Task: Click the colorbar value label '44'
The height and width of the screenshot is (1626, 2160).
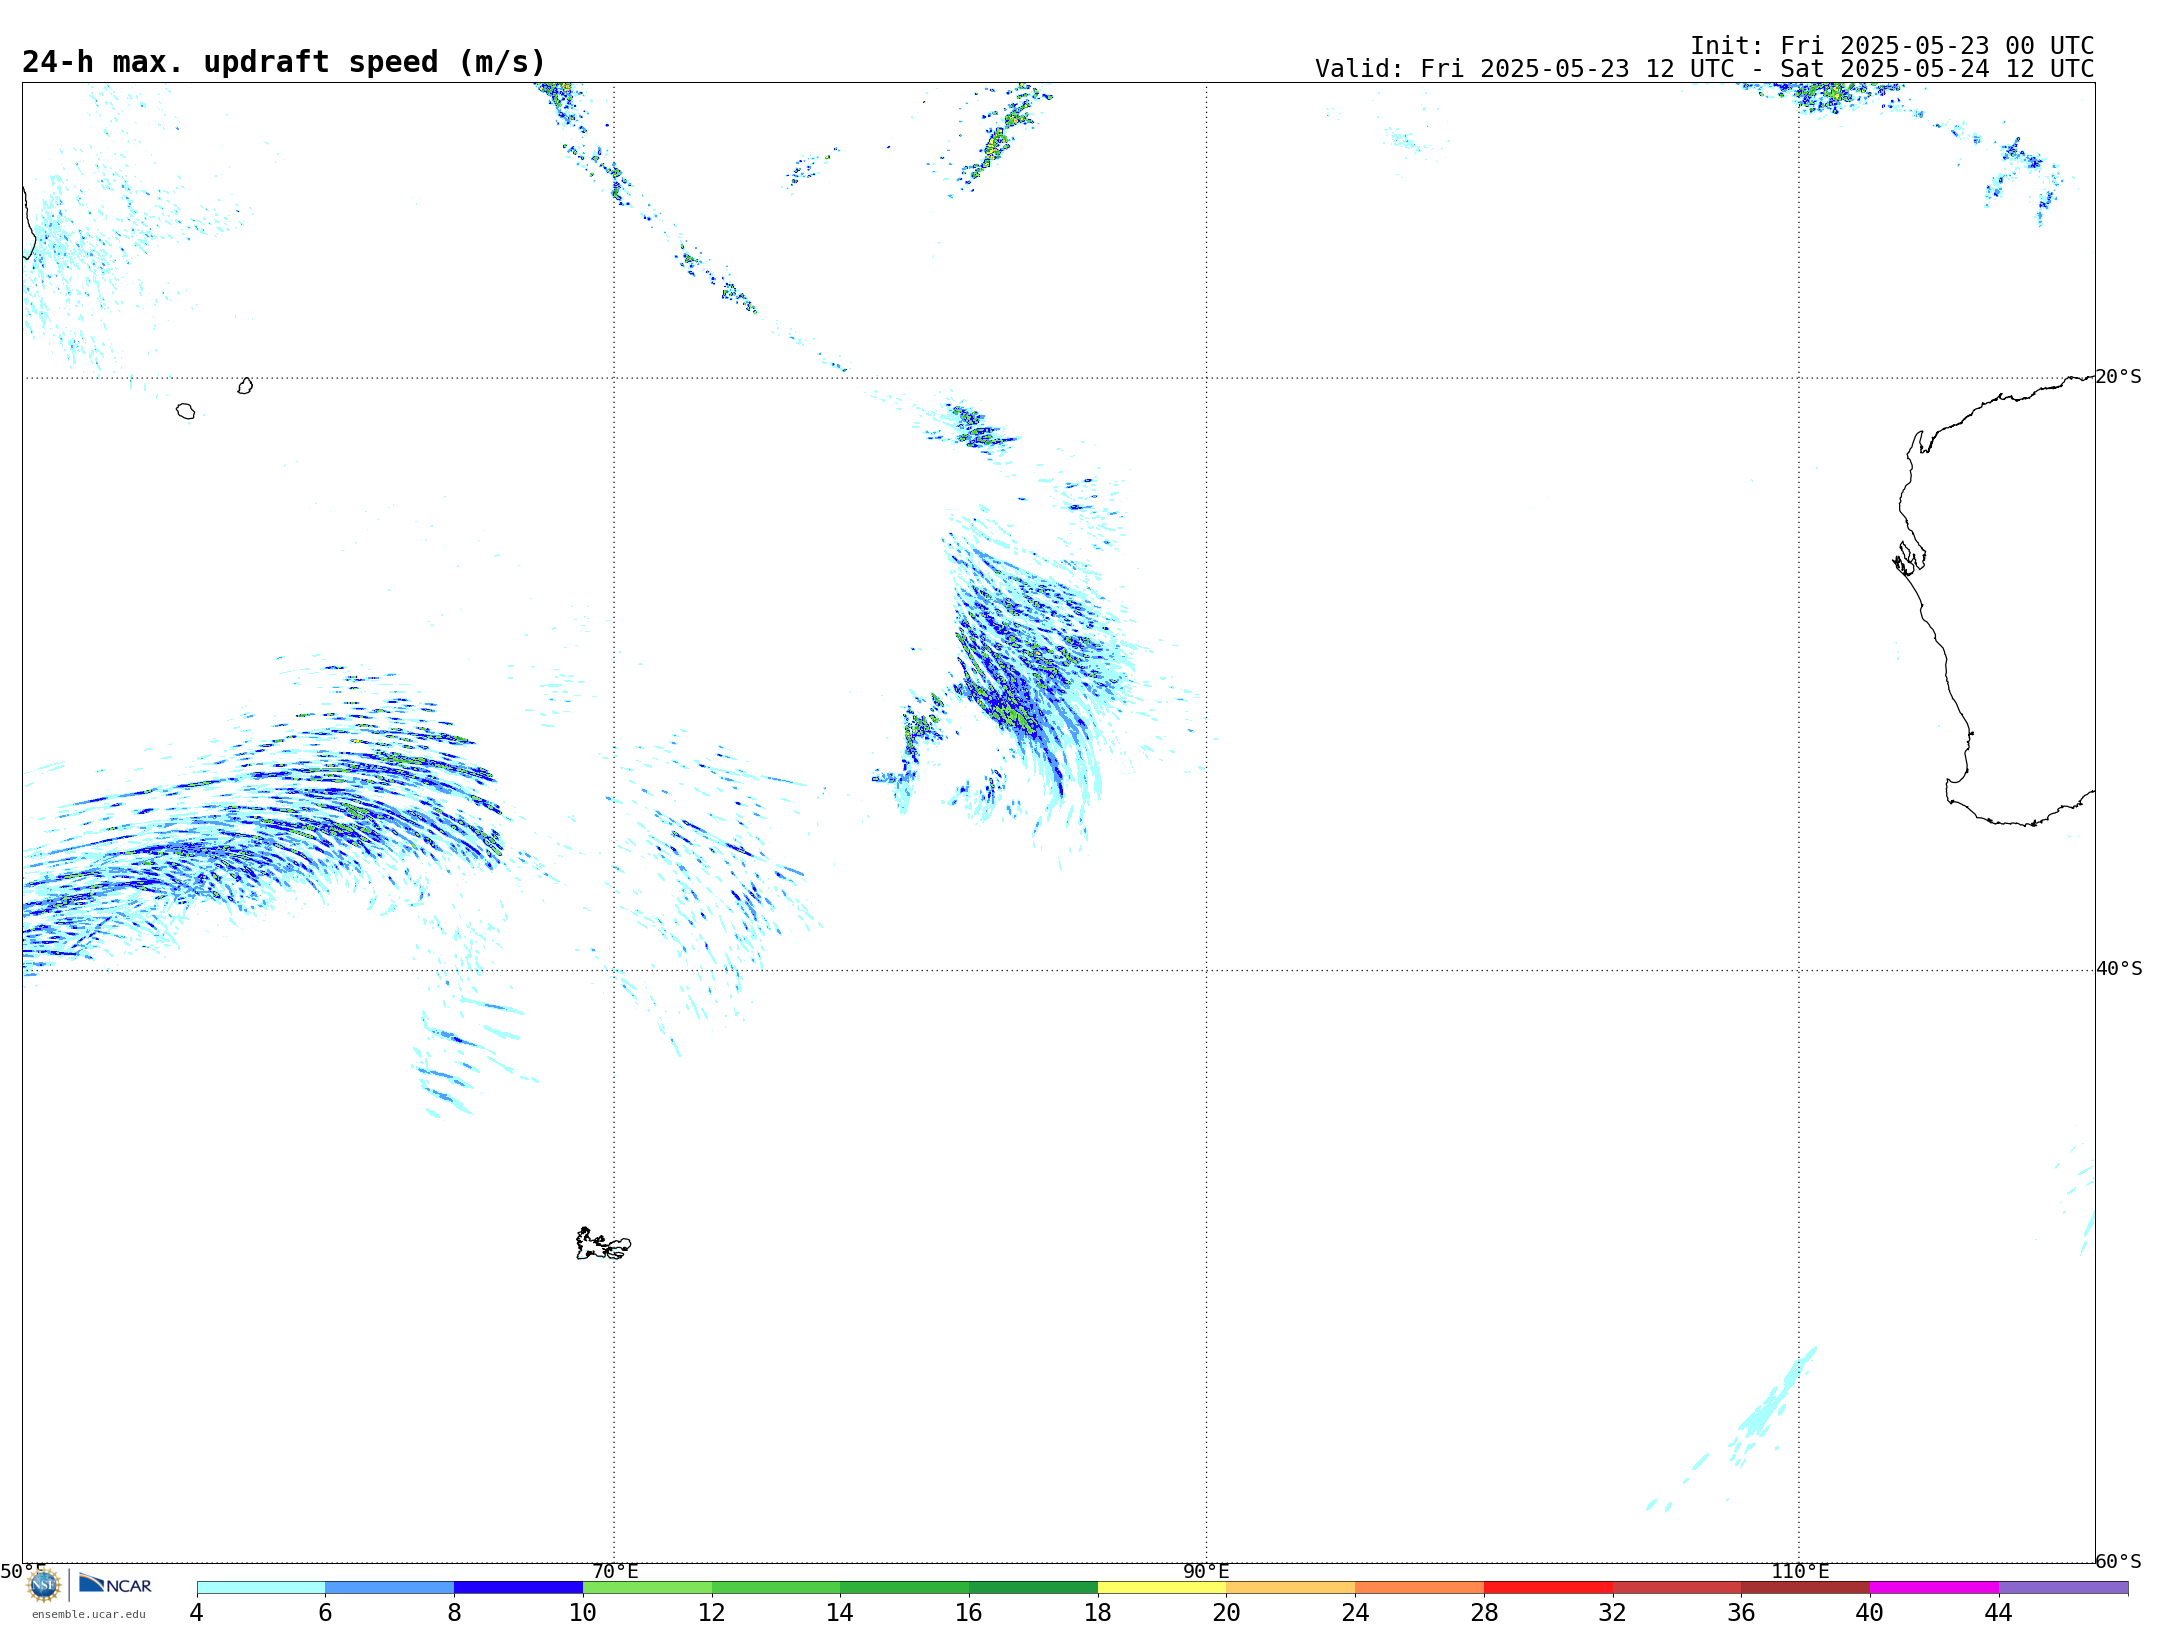Action: pyautogui.click(x=1999, y=1613)
